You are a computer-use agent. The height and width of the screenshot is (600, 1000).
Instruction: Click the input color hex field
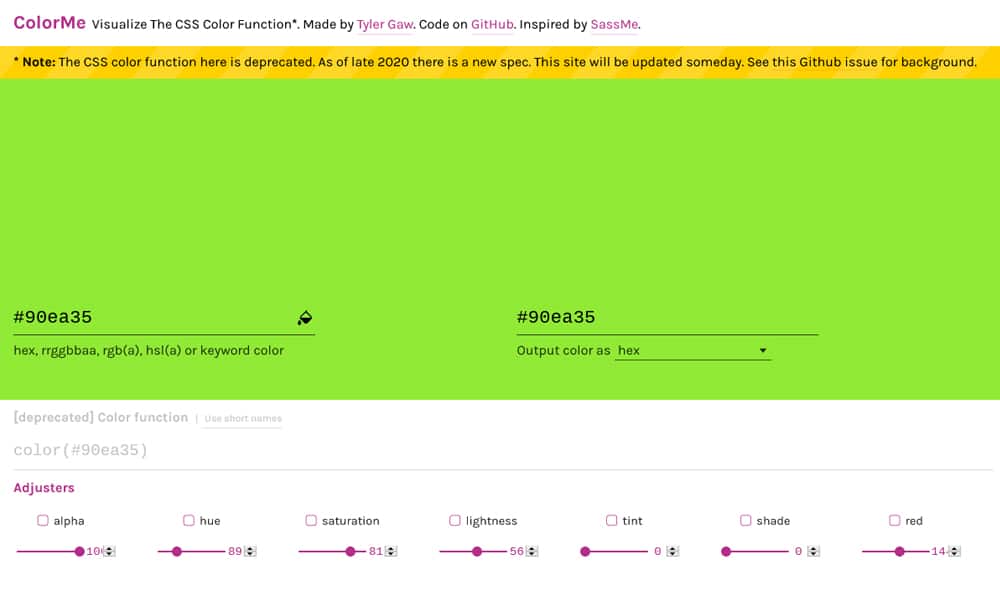(150, 317)
